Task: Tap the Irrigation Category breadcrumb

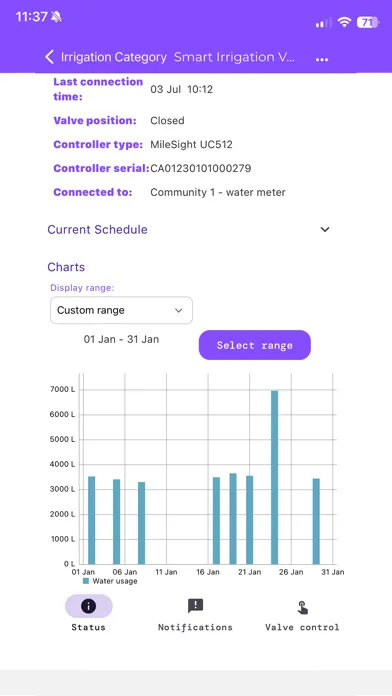Action: click(114, 57)
